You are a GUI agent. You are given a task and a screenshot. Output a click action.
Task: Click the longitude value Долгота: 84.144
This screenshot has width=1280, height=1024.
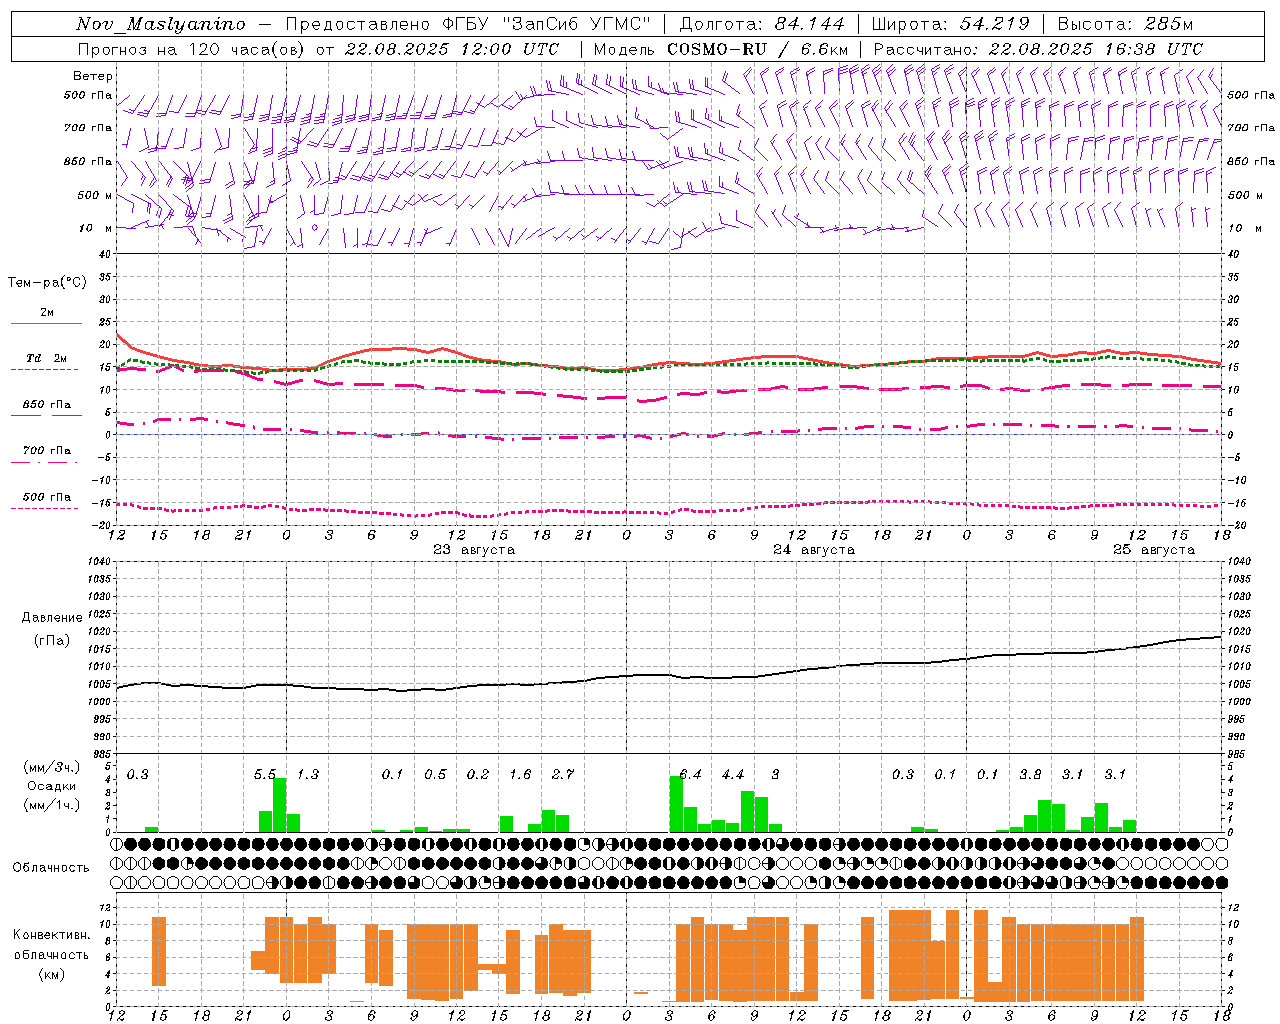point(762,24)
